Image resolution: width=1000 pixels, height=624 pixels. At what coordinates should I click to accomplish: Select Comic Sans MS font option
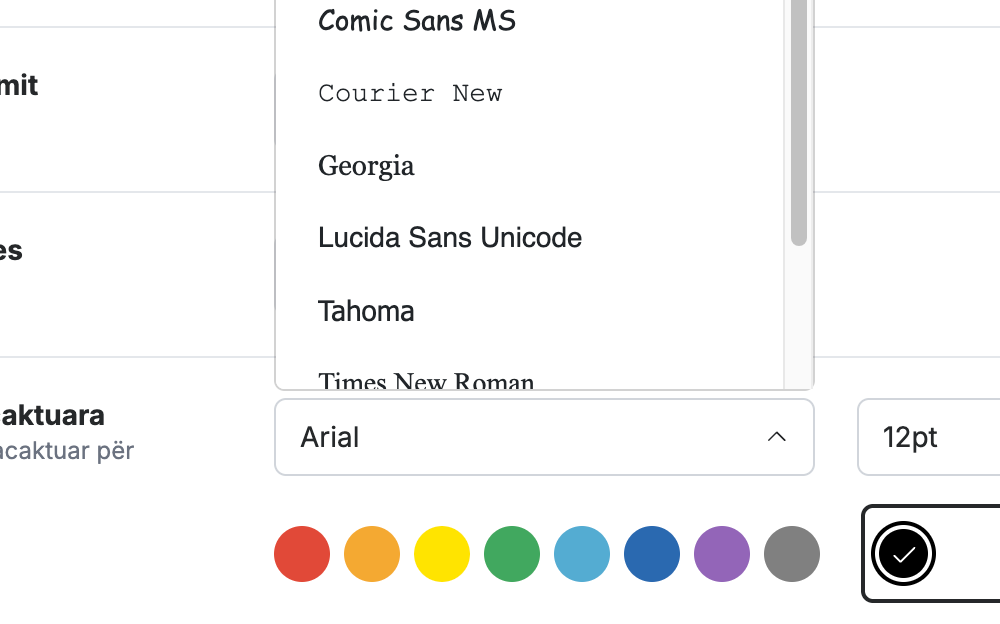tap(529, 21)
